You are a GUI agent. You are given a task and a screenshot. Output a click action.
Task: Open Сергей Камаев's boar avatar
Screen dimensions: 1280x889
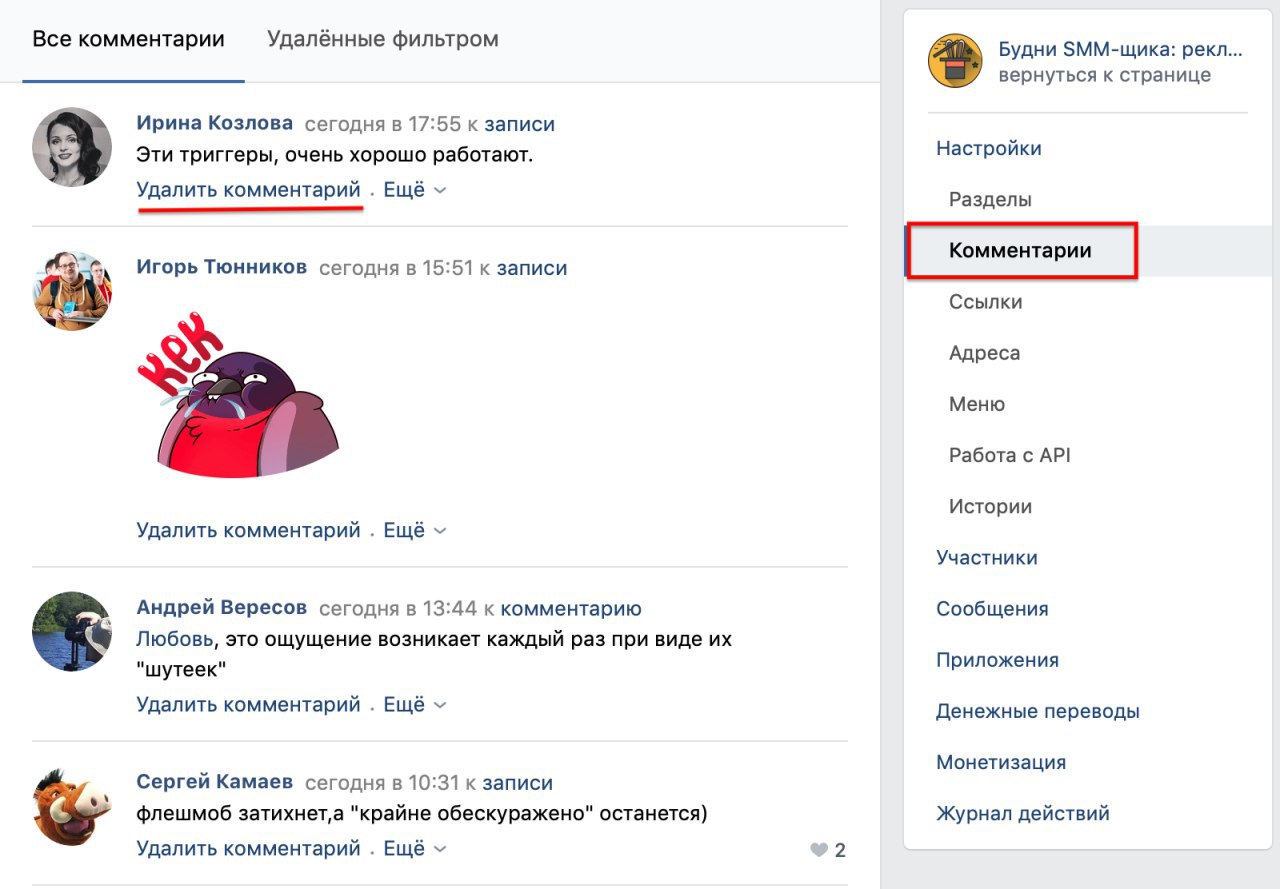pos(72,806)
